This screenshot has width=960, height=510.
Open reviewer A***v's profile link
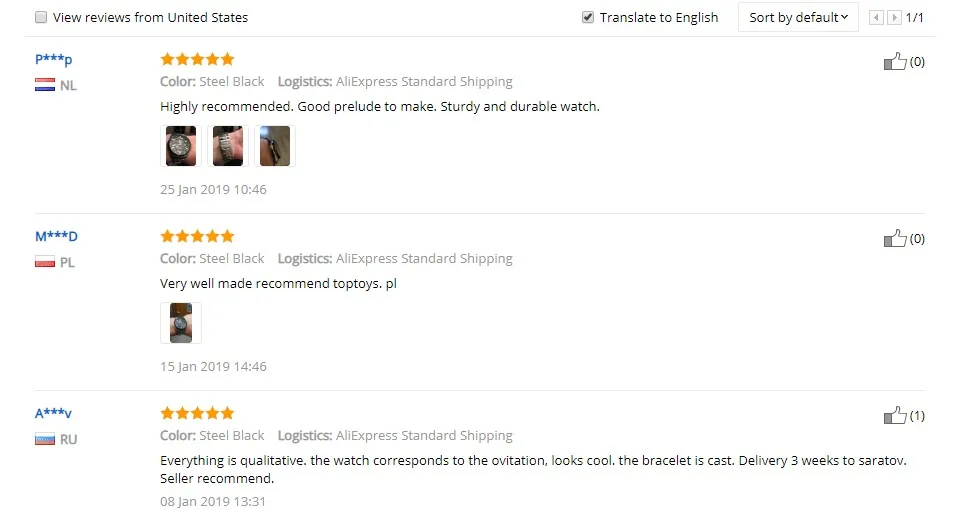pos(54,414)
